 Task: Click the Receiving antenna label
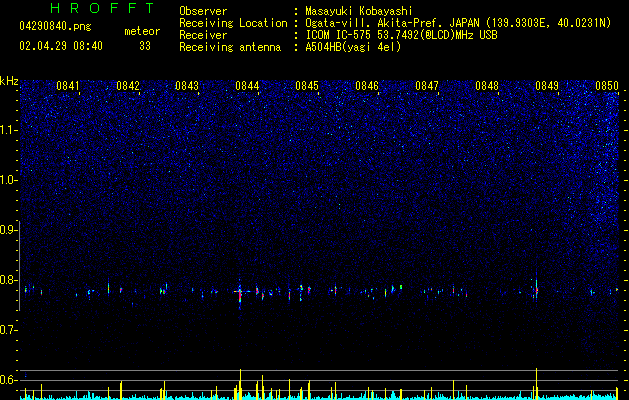coord(230,47)
